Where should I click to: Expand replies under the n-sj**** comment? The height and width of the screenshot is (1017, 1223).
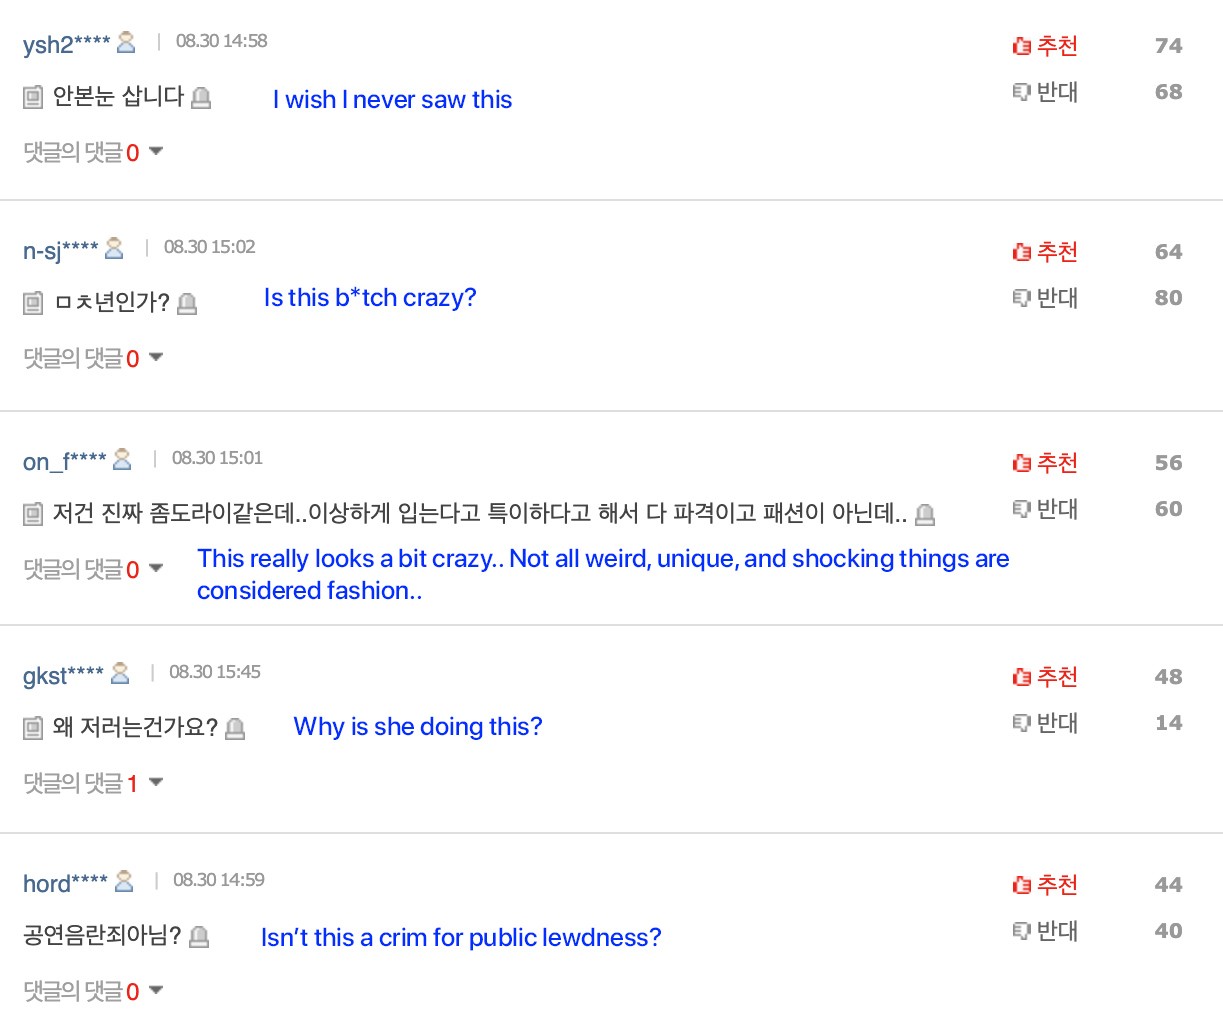tap(93, 358)
